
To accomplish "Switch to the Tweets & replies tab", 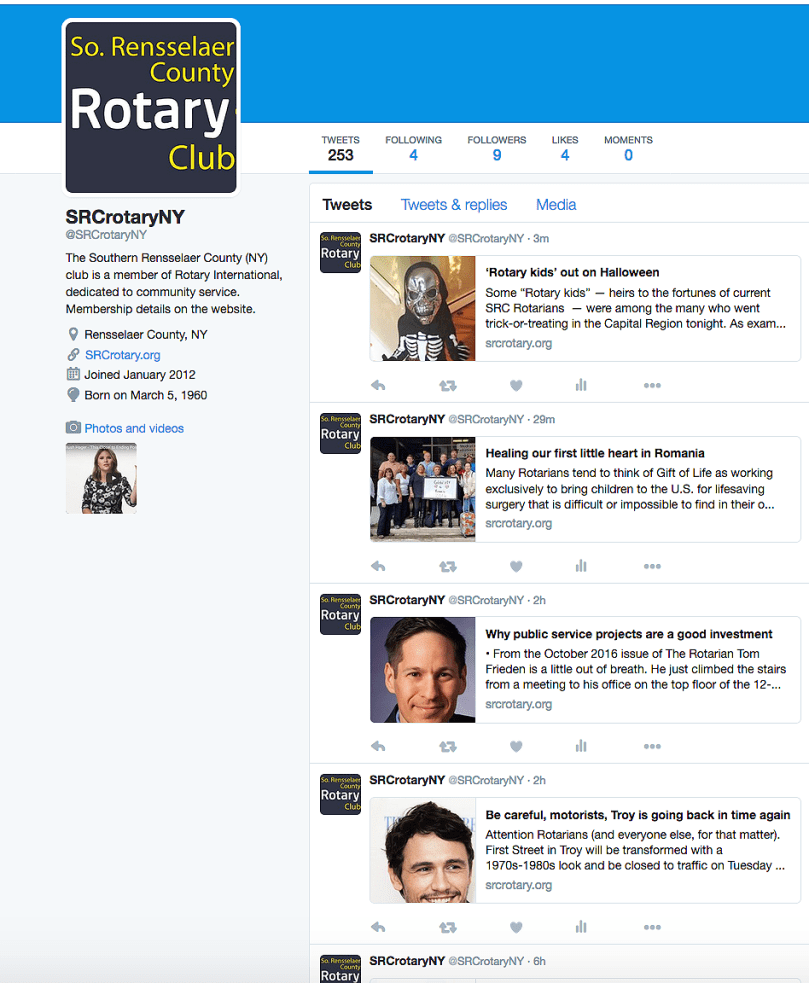I will pos(454,204).
